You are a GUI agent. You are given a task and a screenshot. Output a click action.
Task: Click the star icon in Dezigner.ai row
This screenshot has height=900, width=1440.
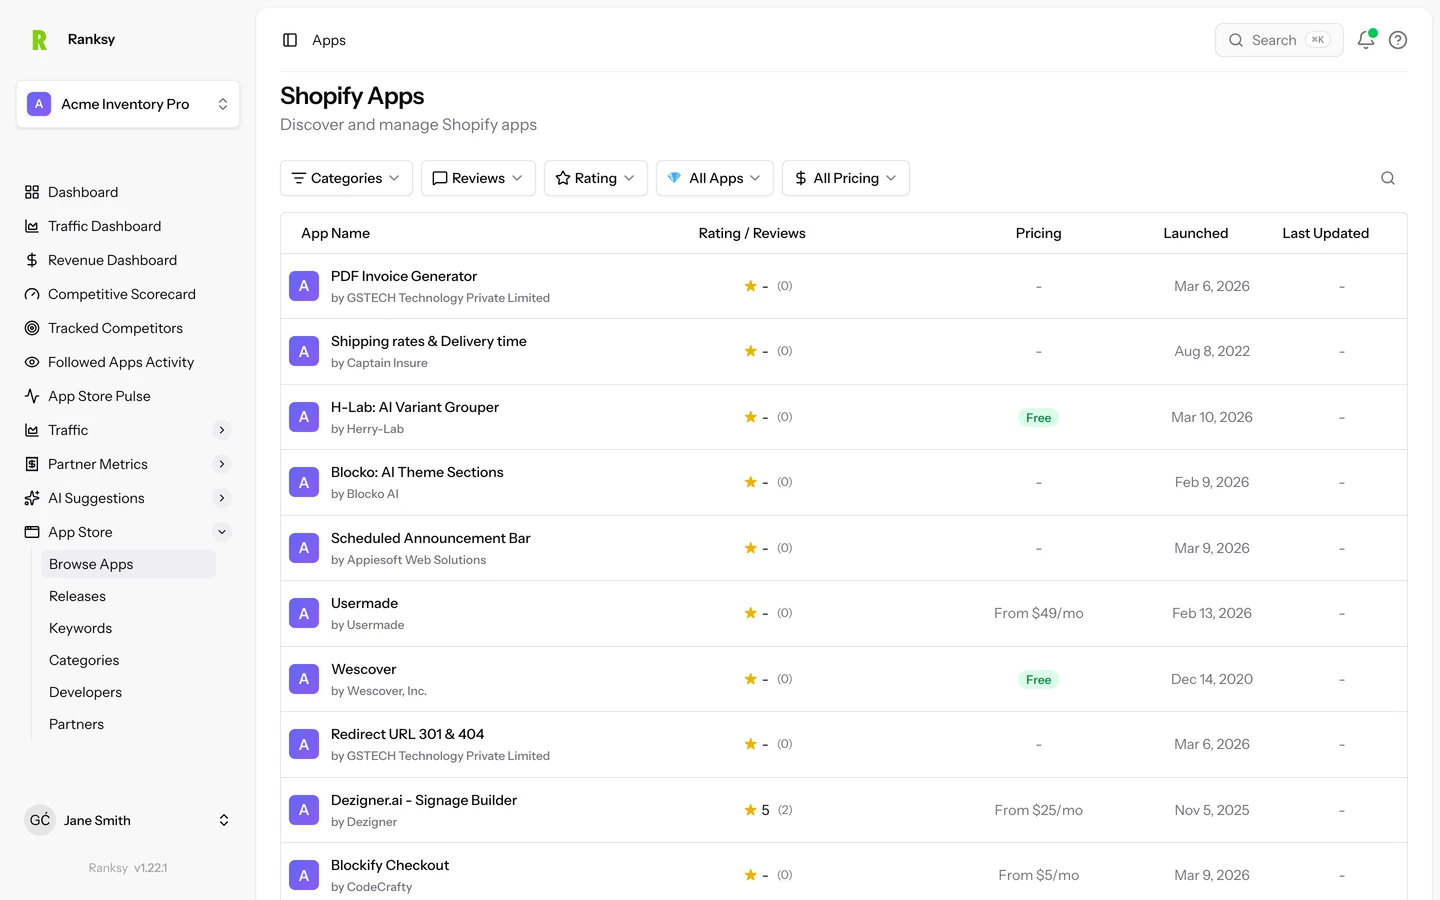tap(750, 810)
